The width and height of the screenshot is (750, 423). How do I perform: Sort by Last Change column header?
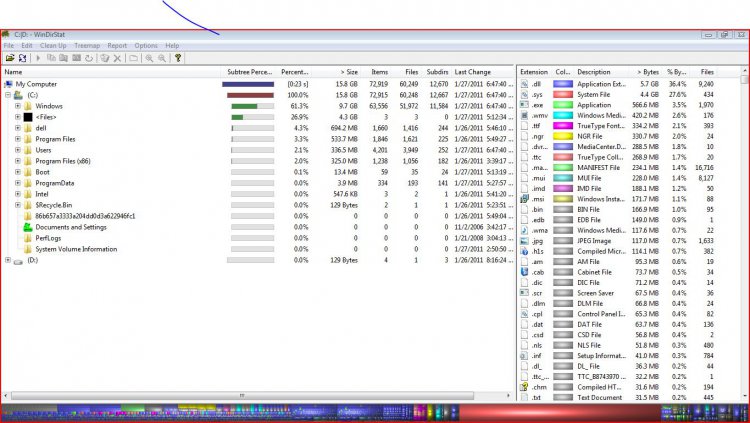(x=482, y=72)
